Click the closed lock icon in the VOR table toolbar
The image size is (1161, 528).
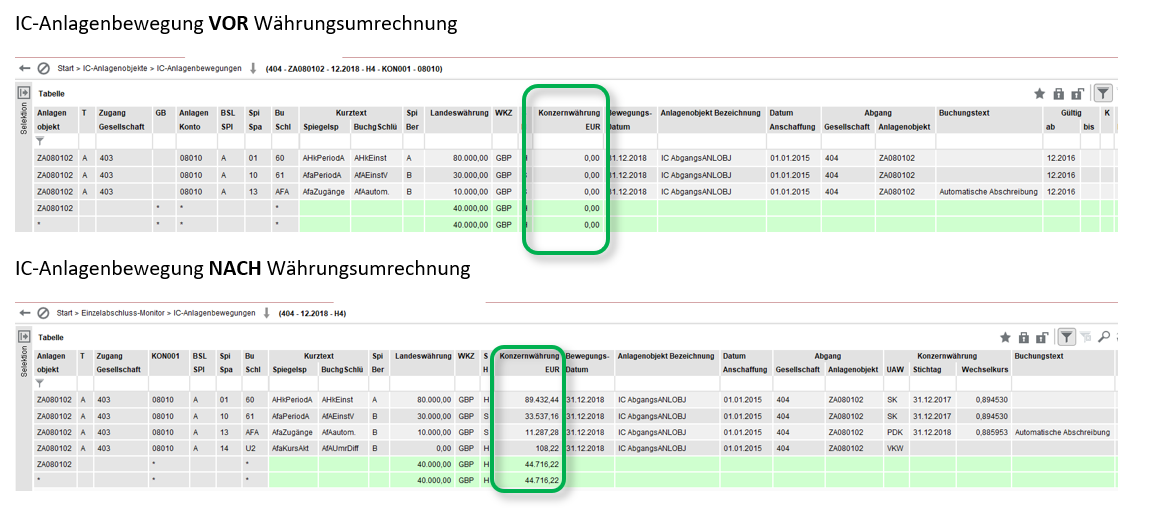coord(1059,93)
